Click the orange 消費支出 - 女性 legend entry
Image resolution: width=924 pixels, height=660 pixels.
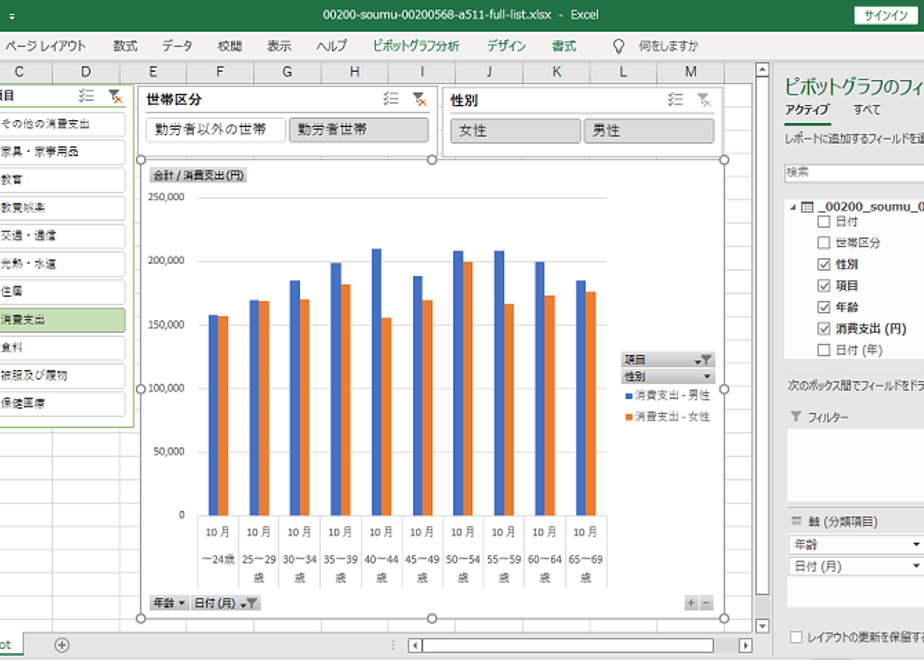coord(668,417)
